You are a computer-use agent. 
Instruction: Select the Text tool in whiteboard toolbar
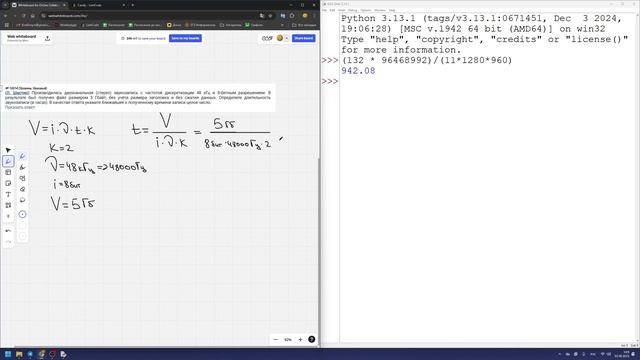8,195
